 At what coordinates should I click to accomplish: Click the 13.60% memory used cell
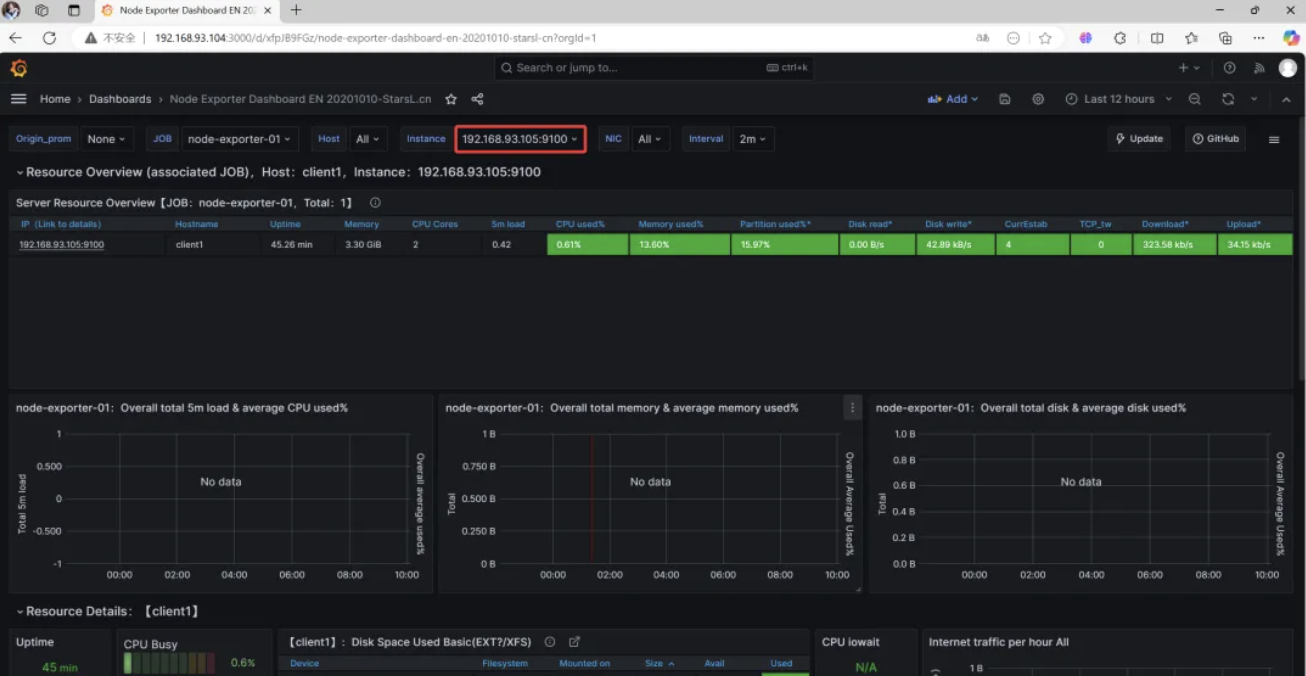(680, 244)
